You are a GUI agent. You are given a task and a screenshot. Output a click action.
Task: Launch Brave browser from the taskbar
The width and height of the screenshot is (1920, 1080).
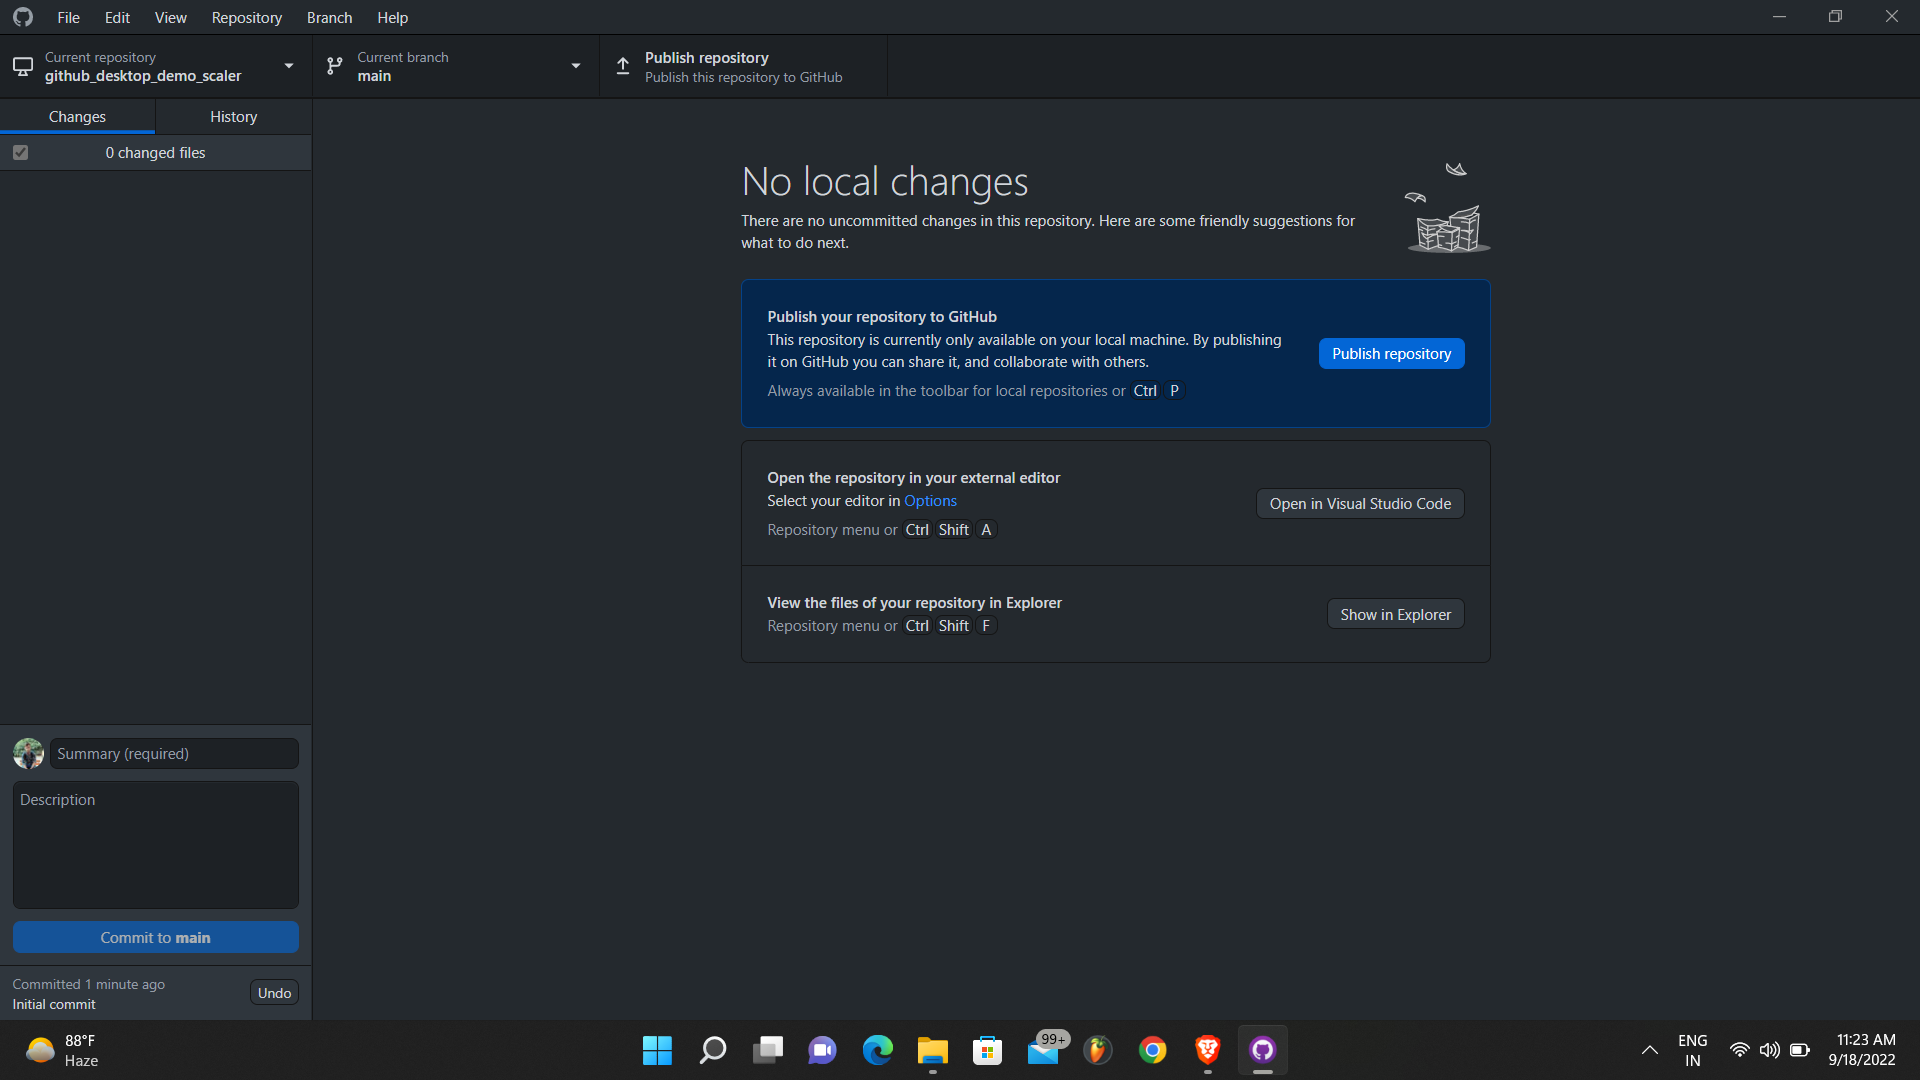tap(1207, 1050)
